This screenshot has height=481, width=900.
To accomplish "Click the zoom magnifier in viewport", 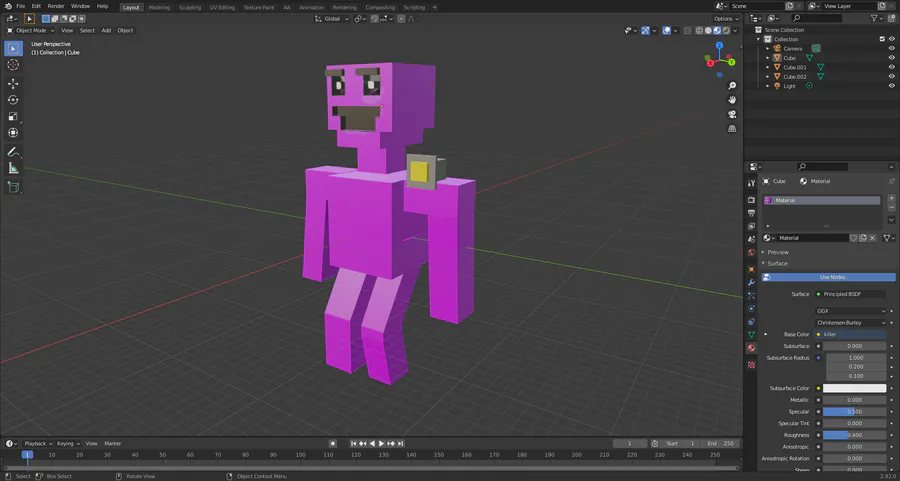I will pos(732,86).
